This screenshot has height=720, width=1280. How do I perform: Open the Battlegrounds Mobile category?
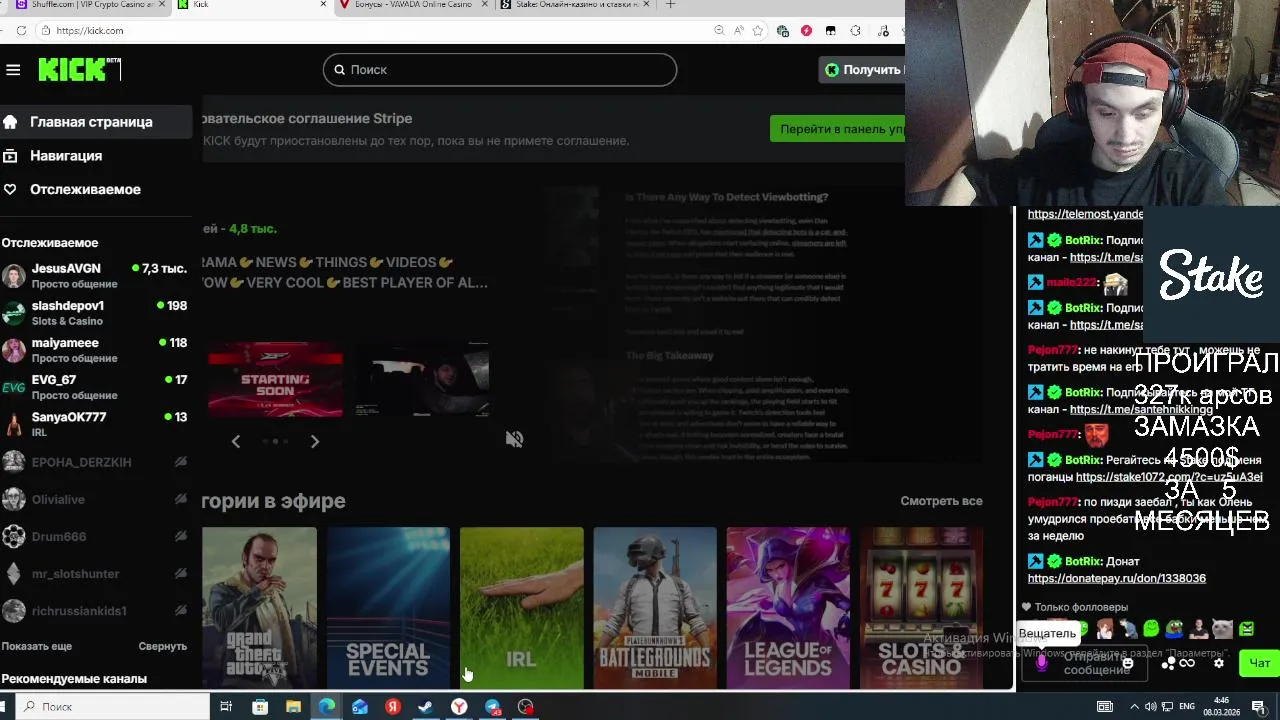tap(655, 608)
